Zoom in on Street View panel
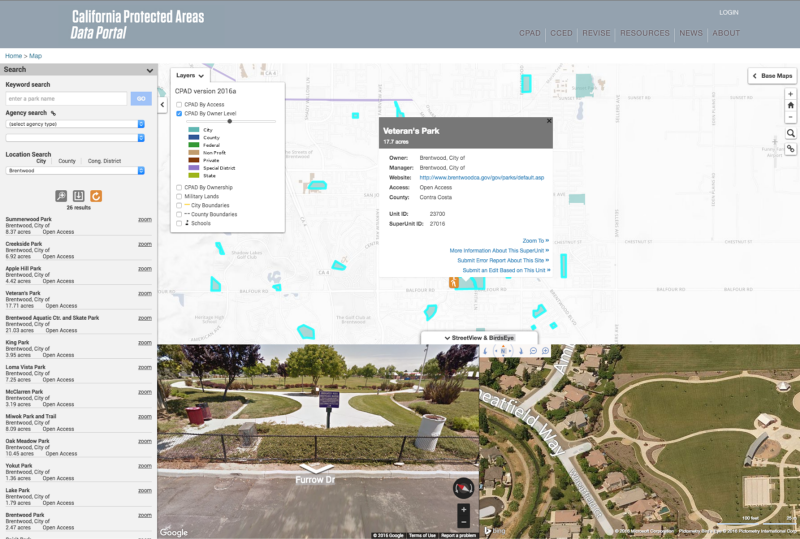 (x=463, y=509)
